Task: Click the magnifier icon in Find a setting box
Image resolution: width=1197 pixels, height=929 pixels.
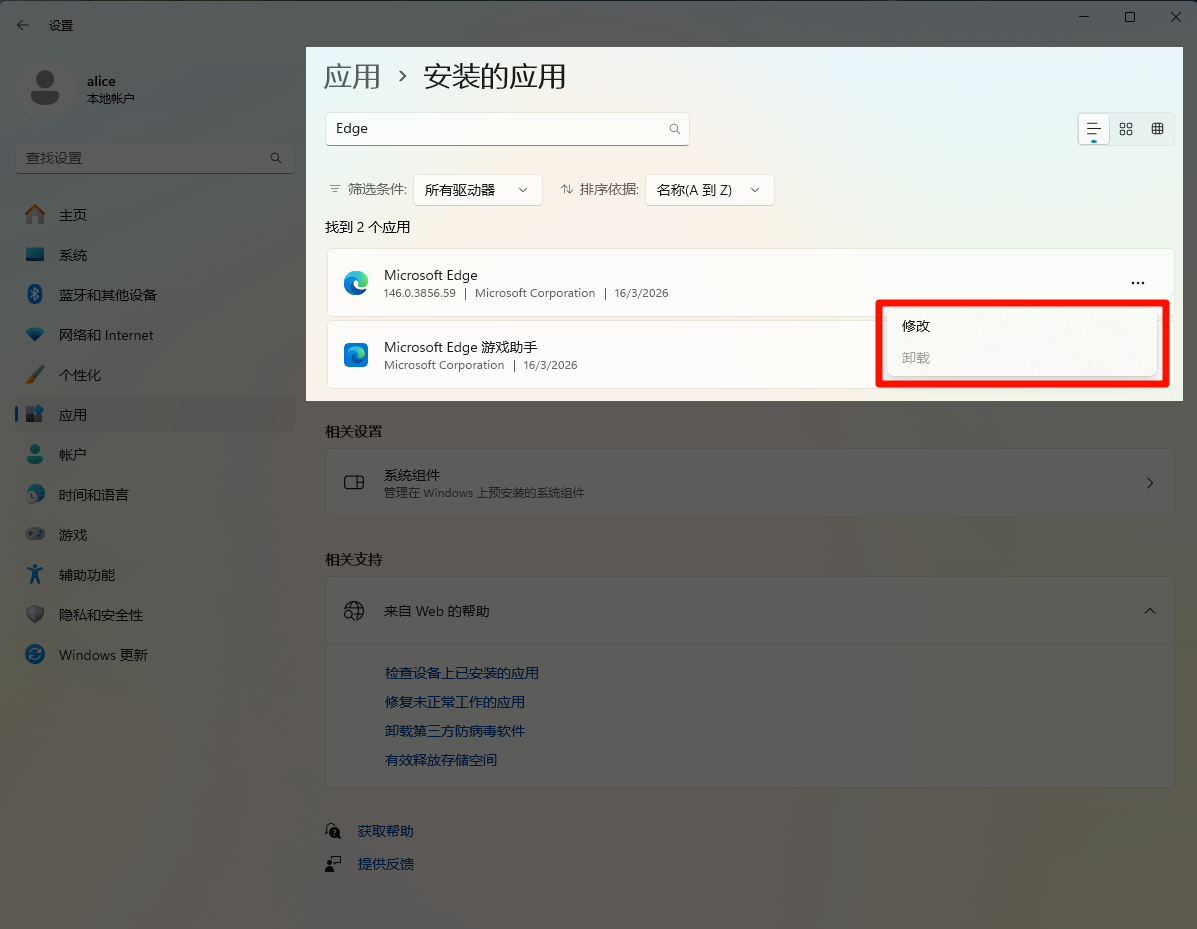Action: tap(276, 158)
